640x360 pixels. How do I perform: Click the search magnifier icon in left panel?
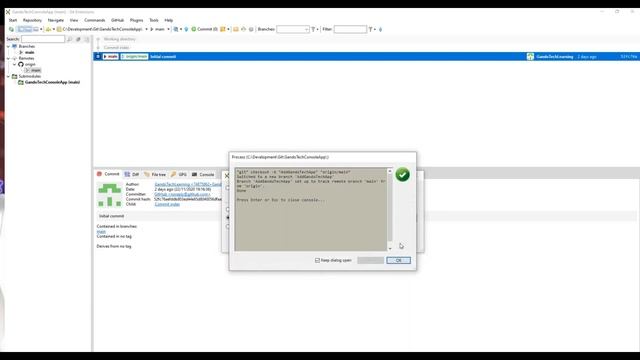(x=69, y=39)
